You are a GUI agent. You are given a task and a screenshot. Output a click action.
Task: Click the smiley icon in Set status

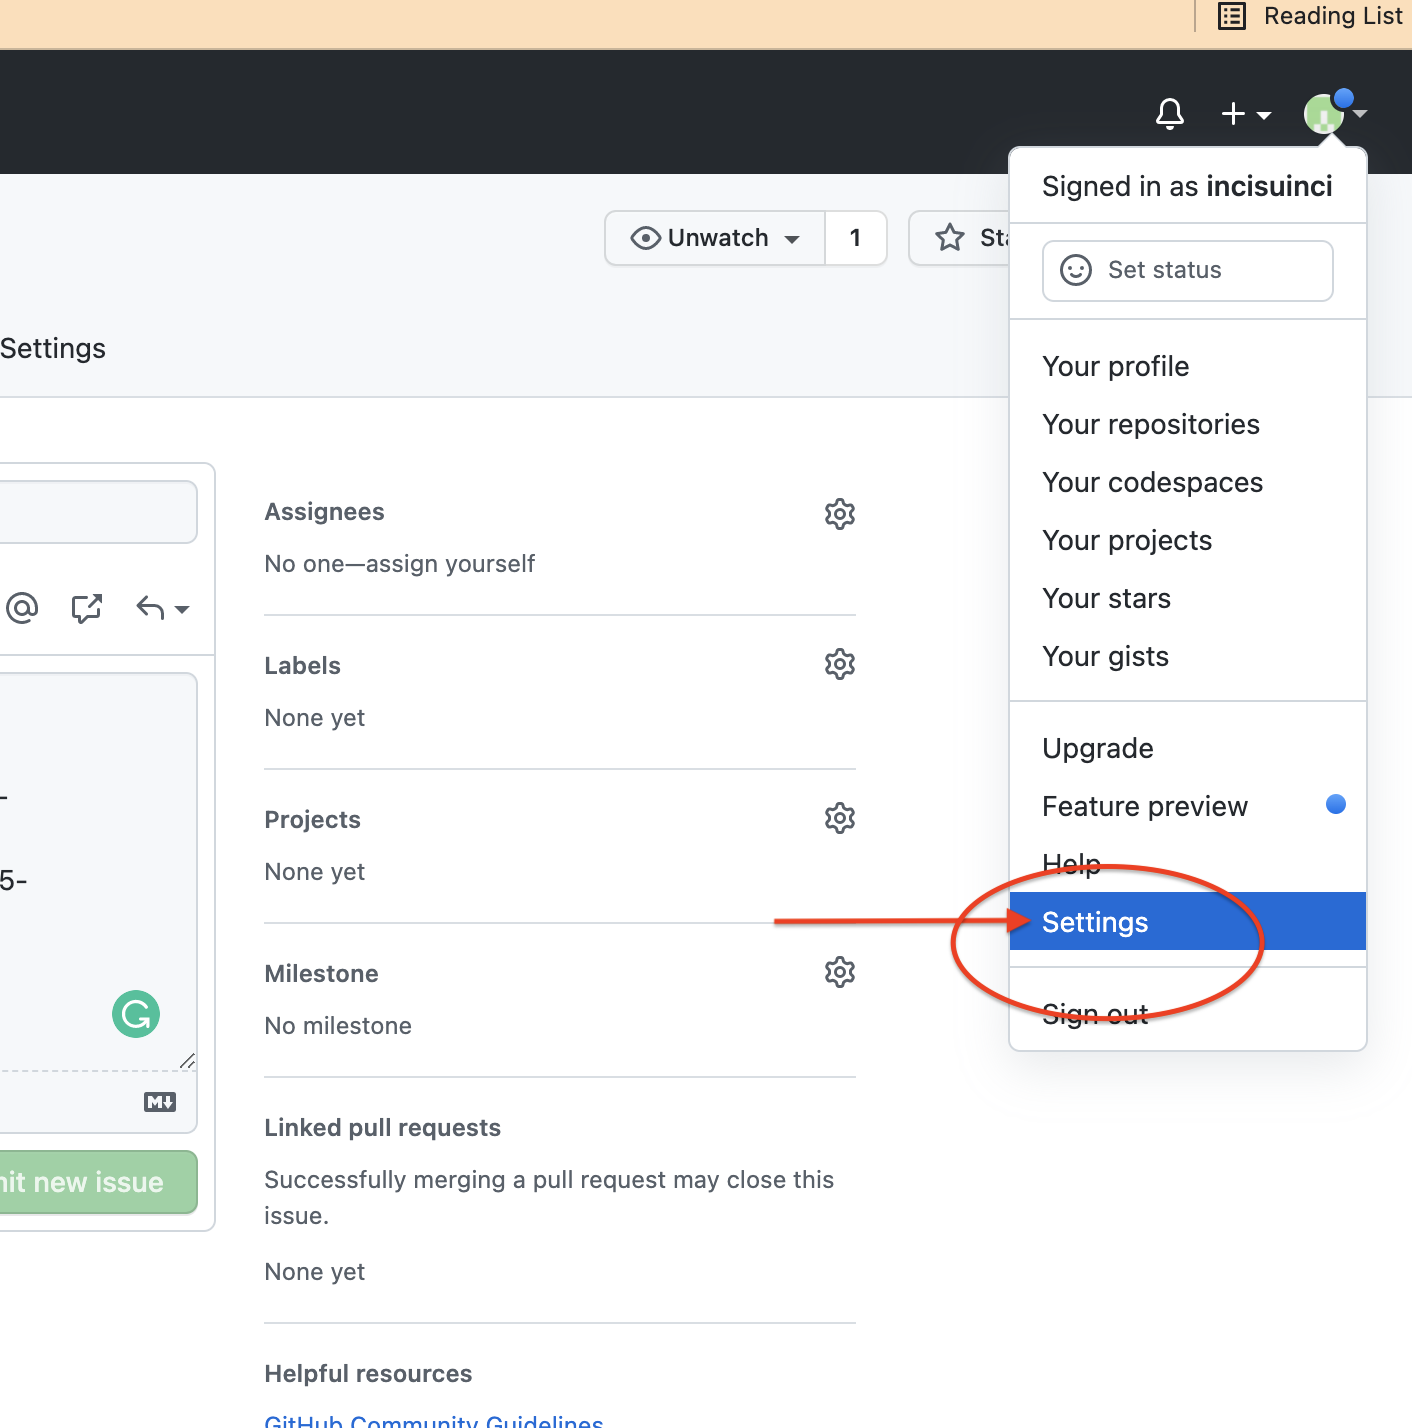[1075, 270]
